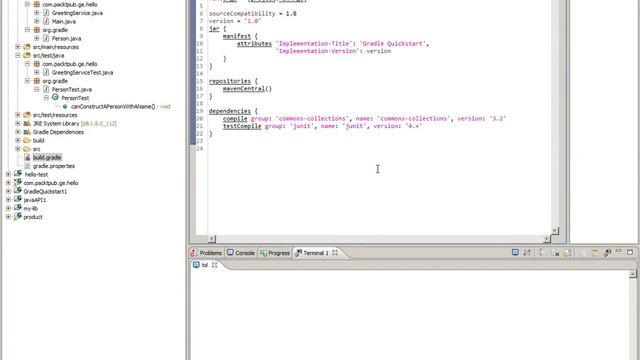Expand the GreetingService.java node

(37, 13)
